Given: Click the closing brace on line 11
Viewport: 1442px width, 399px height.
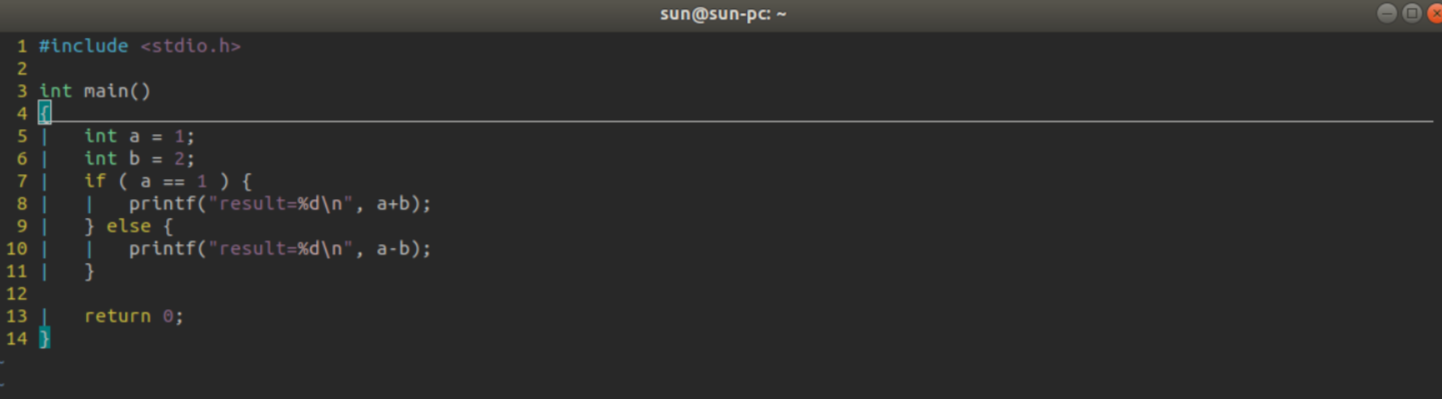Looking at the screenshot, I should coord(90,271).
